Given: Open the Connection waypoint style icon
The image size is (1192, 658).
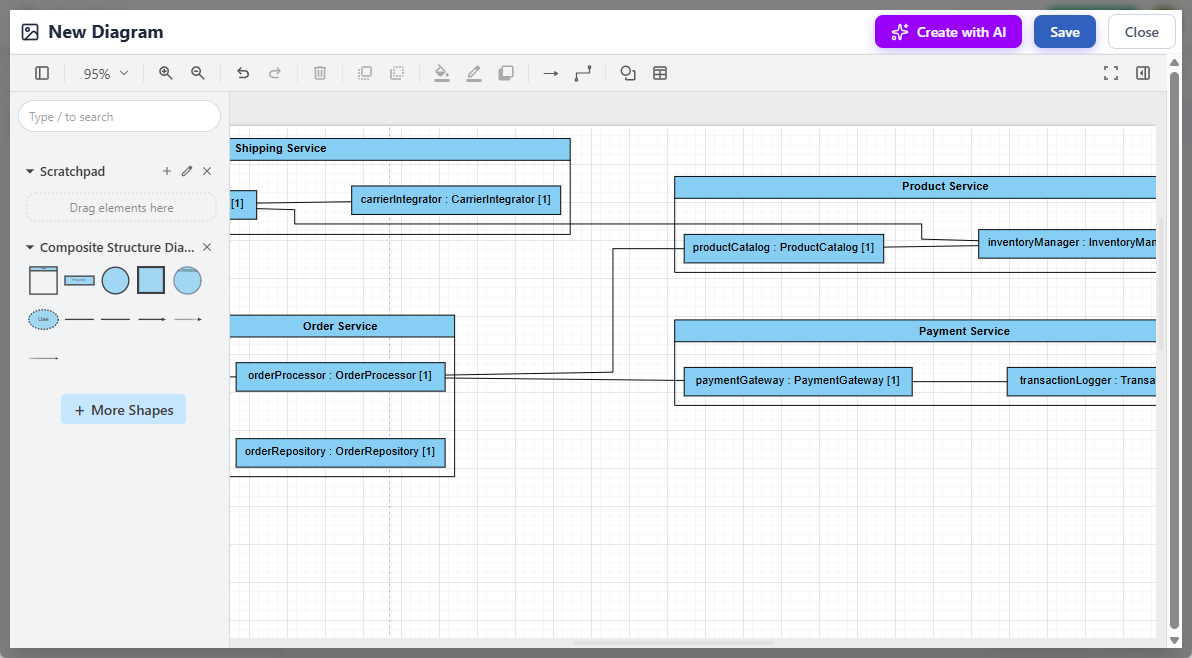Looking at the screenshot, I should click(583, 72).
